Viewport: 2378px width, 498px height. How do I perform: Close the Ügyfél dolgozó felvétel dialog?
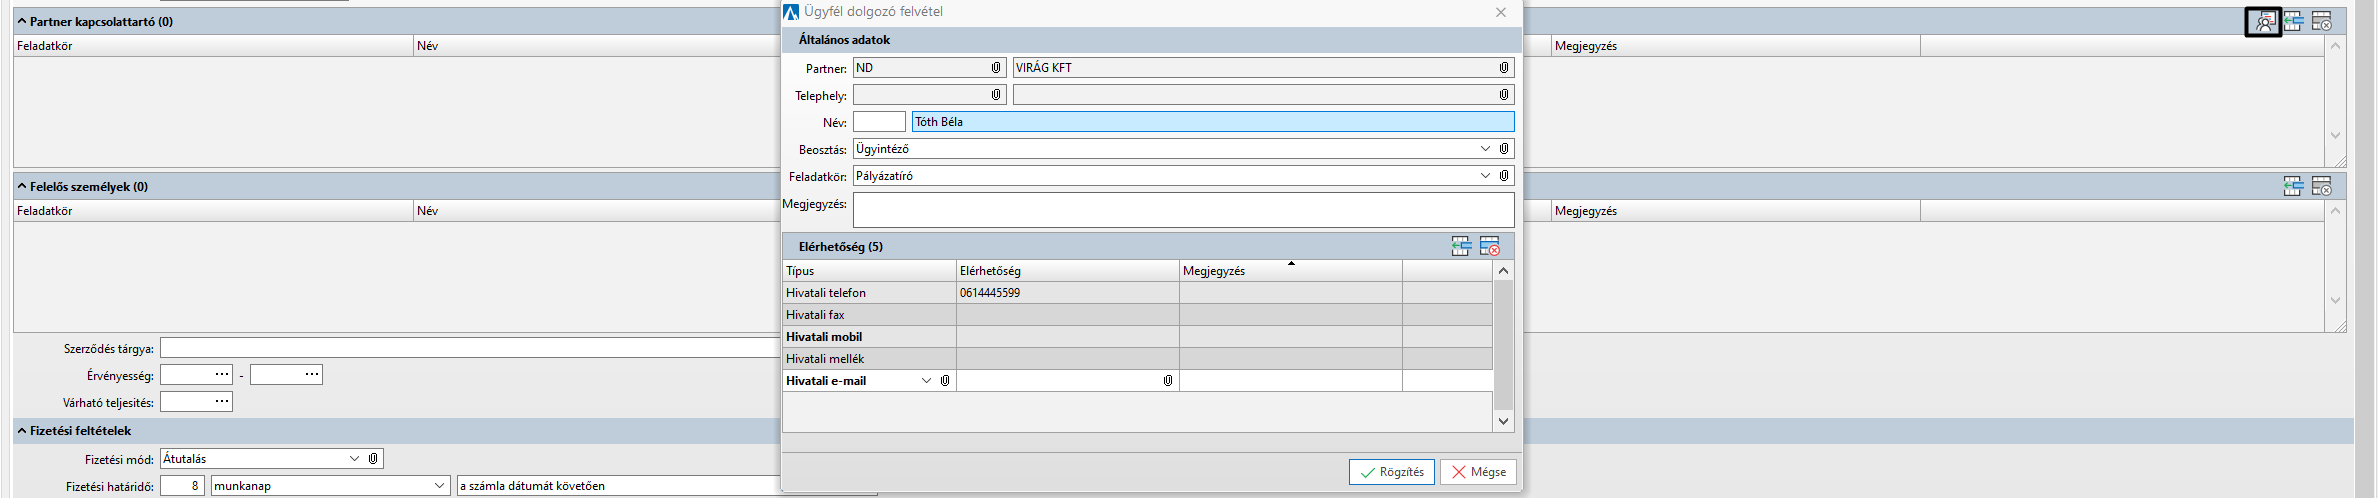tap(1501, 12)
